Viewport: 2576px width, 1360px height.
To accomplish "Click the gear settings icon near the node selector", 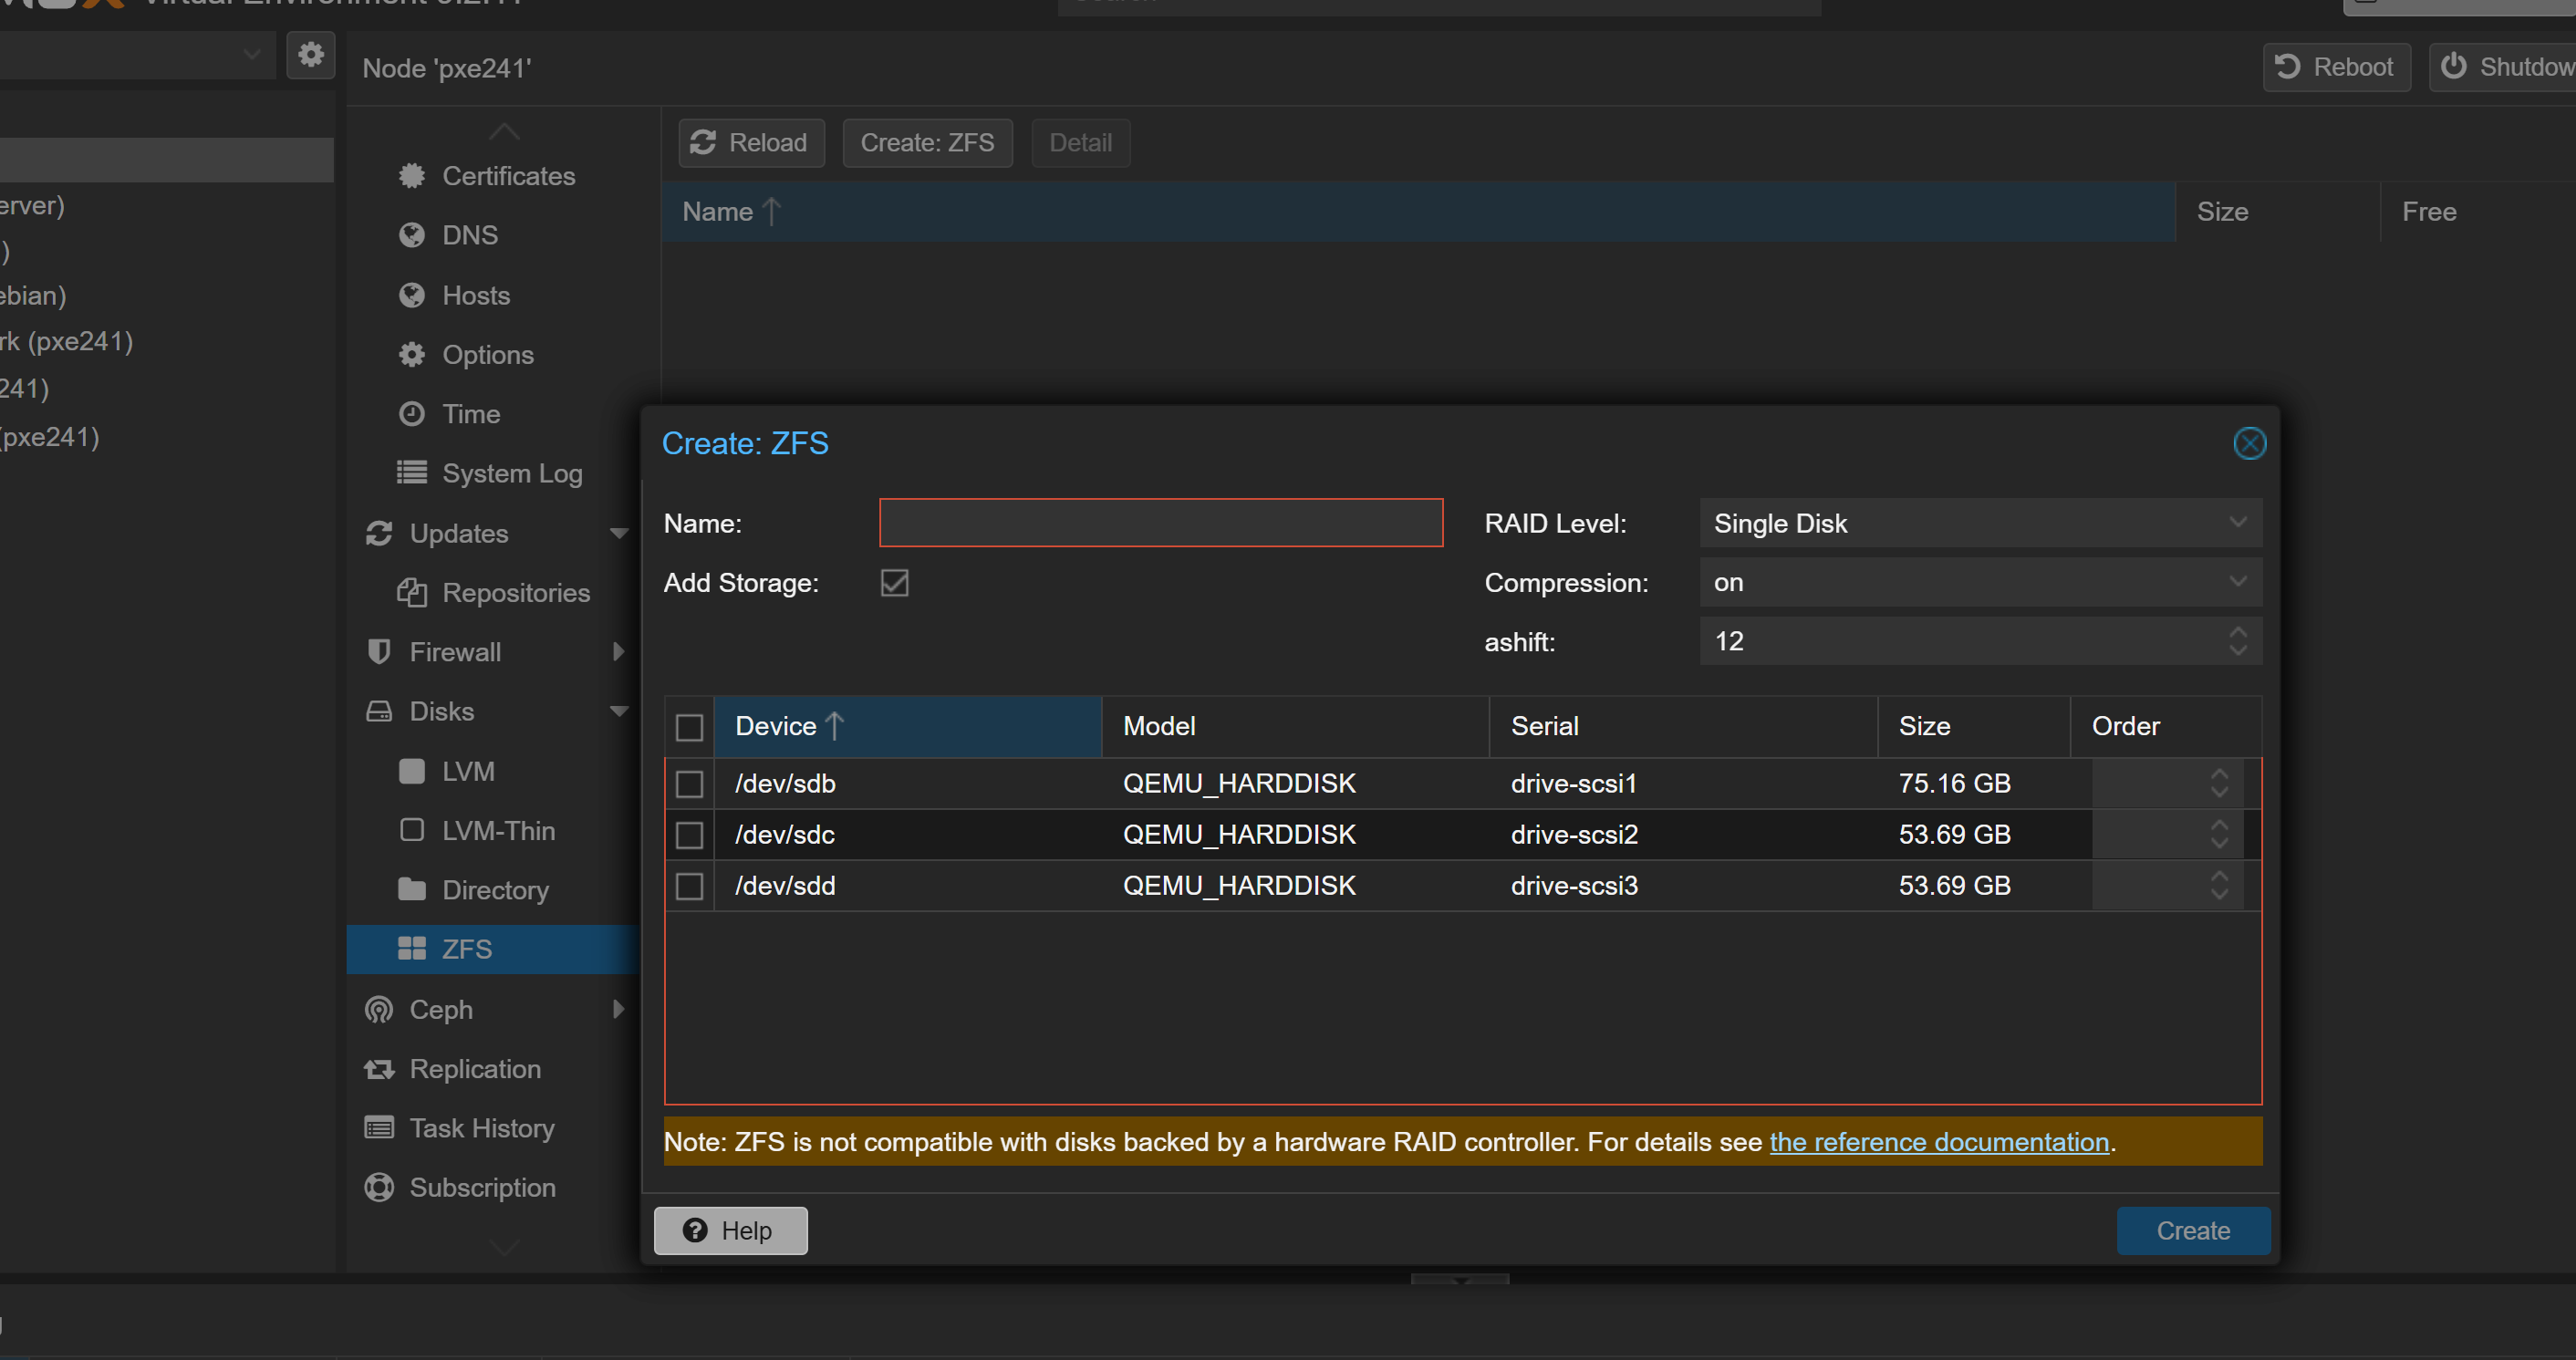I will 311,54.
